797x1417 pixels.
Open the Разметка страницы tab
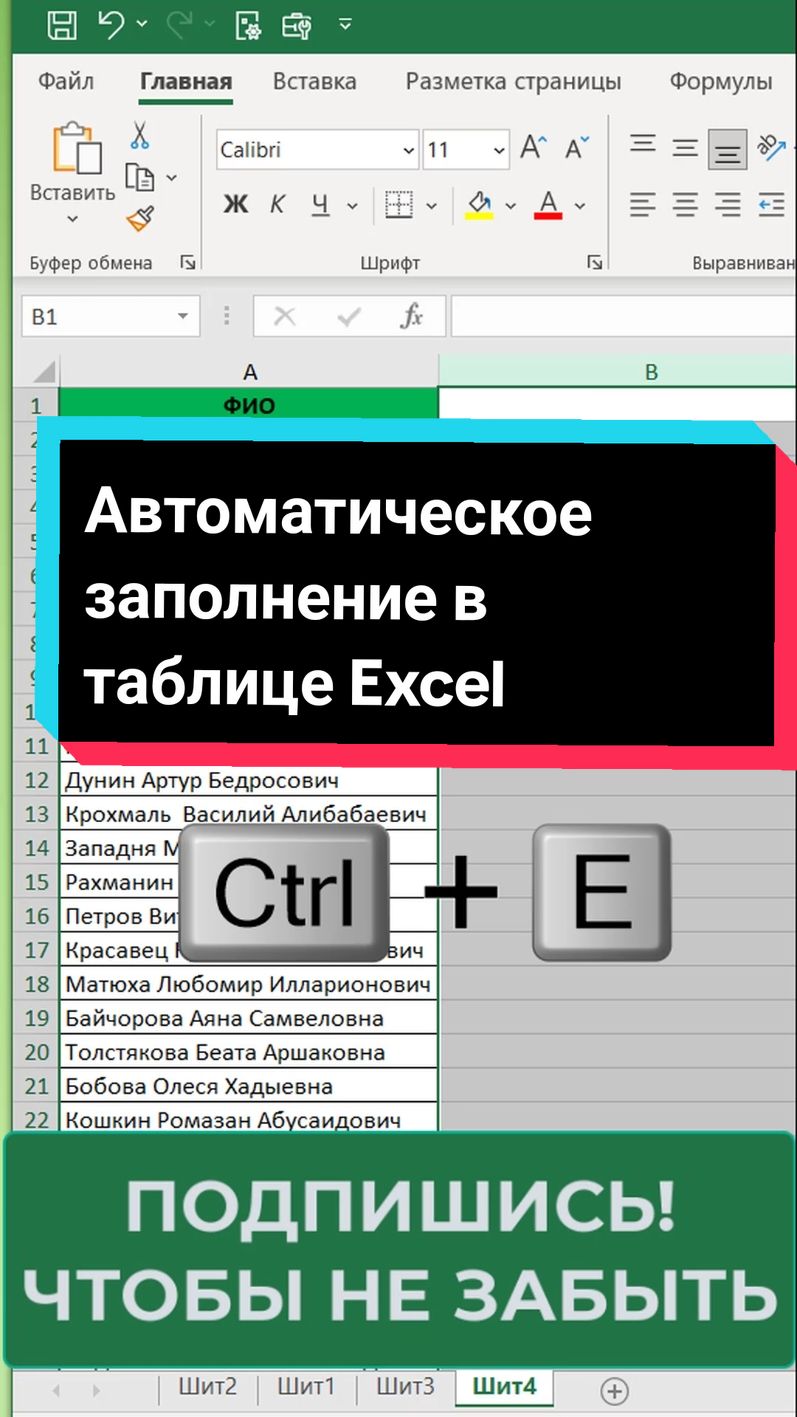pyautogui.click(x=513, y=82)
